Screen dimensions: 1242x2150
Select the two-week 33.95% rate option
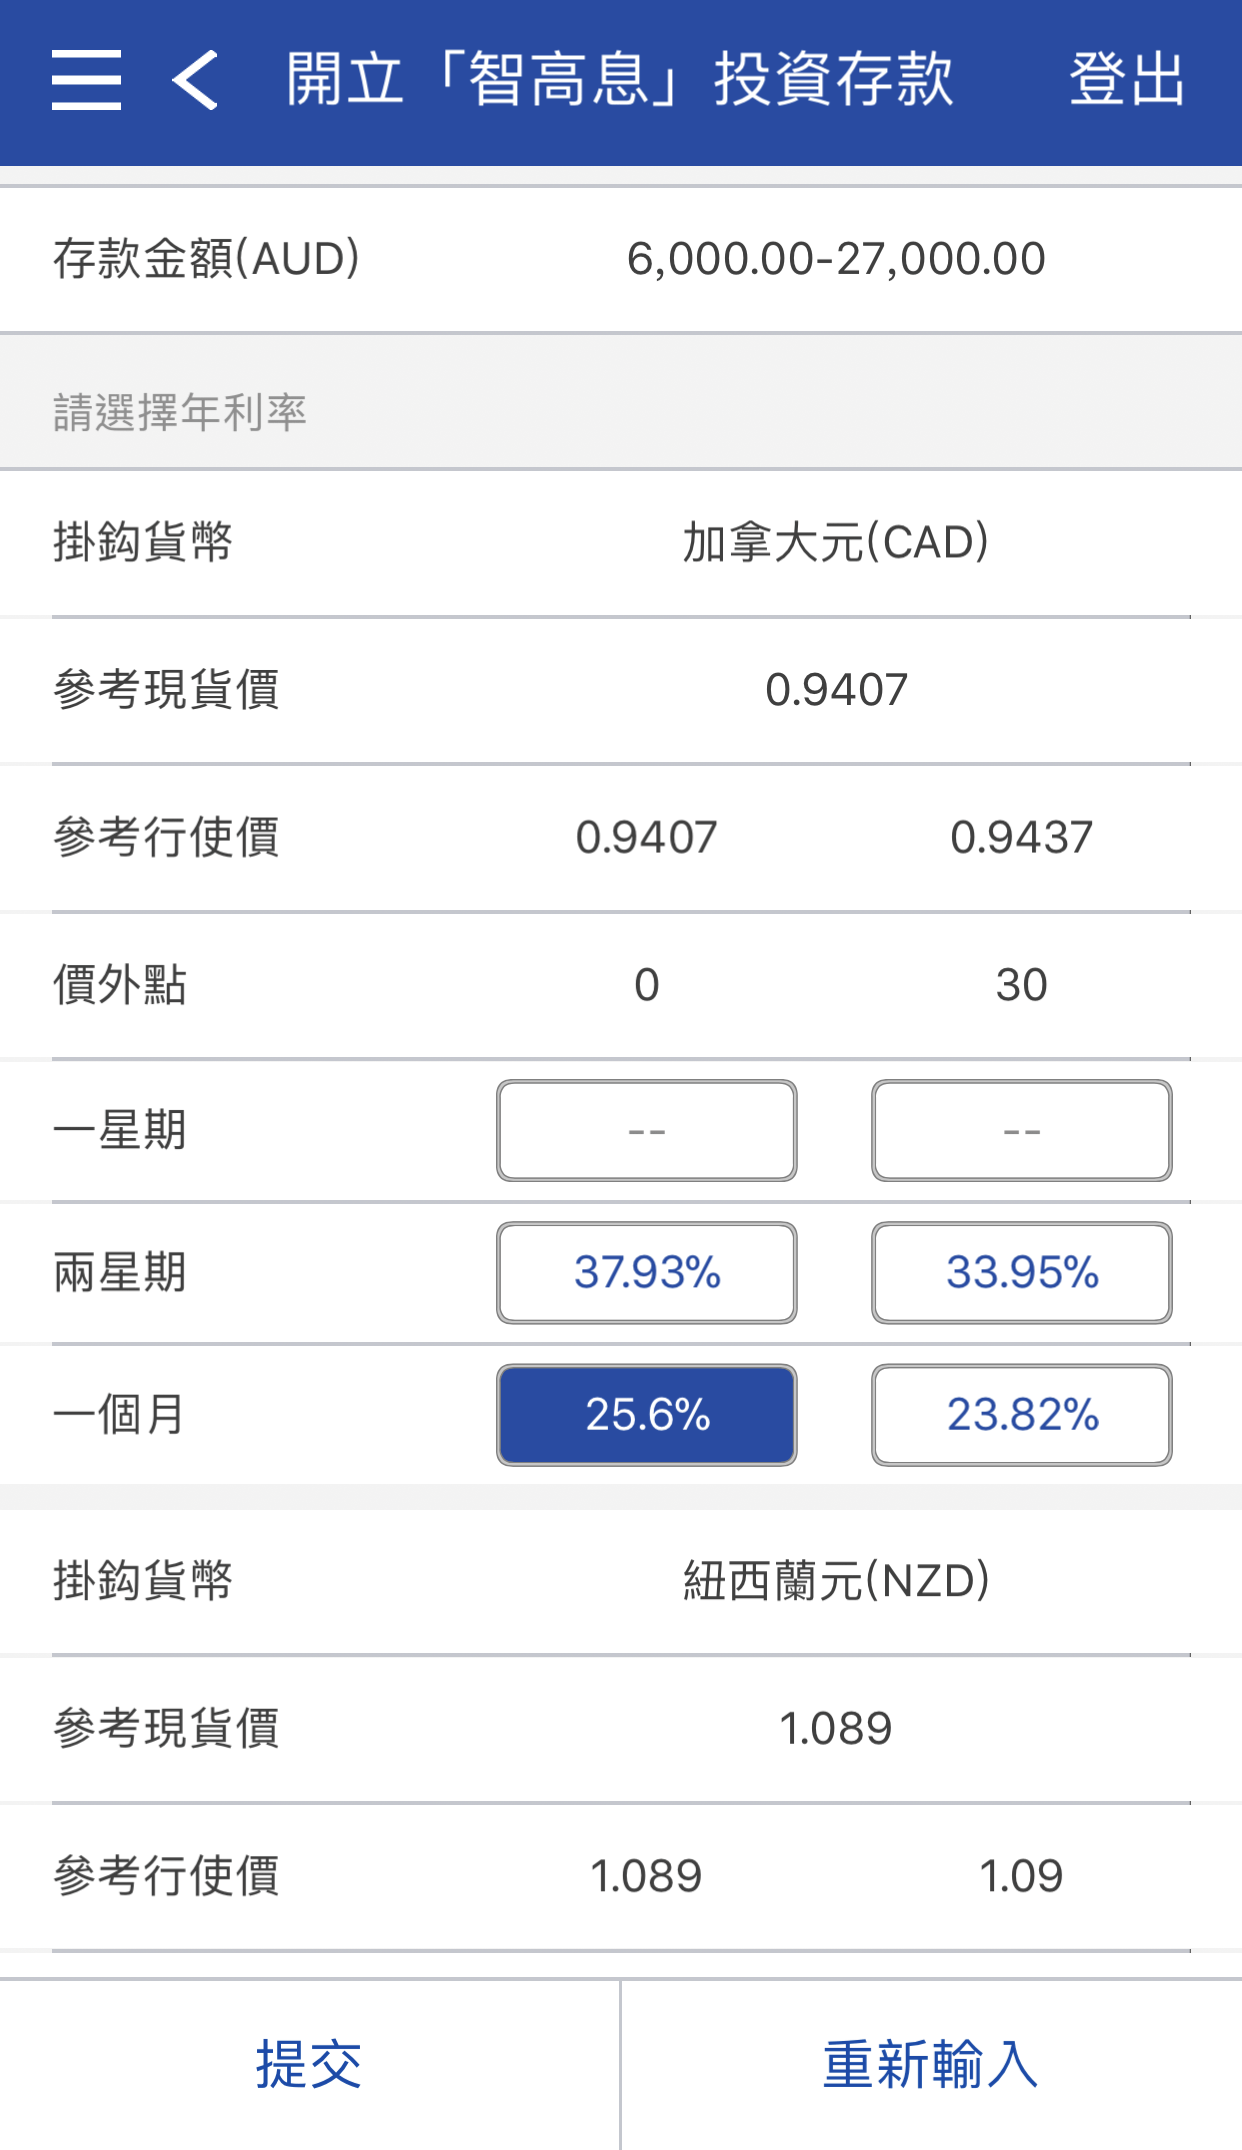click(x=1021, y=1273)
